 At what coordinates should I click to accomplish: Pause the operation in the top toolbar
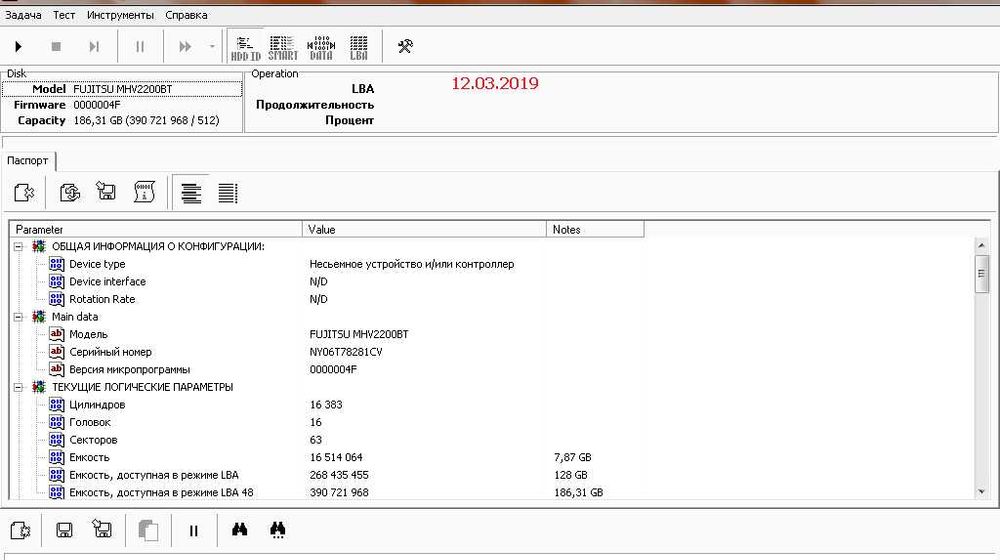[140, 47]
